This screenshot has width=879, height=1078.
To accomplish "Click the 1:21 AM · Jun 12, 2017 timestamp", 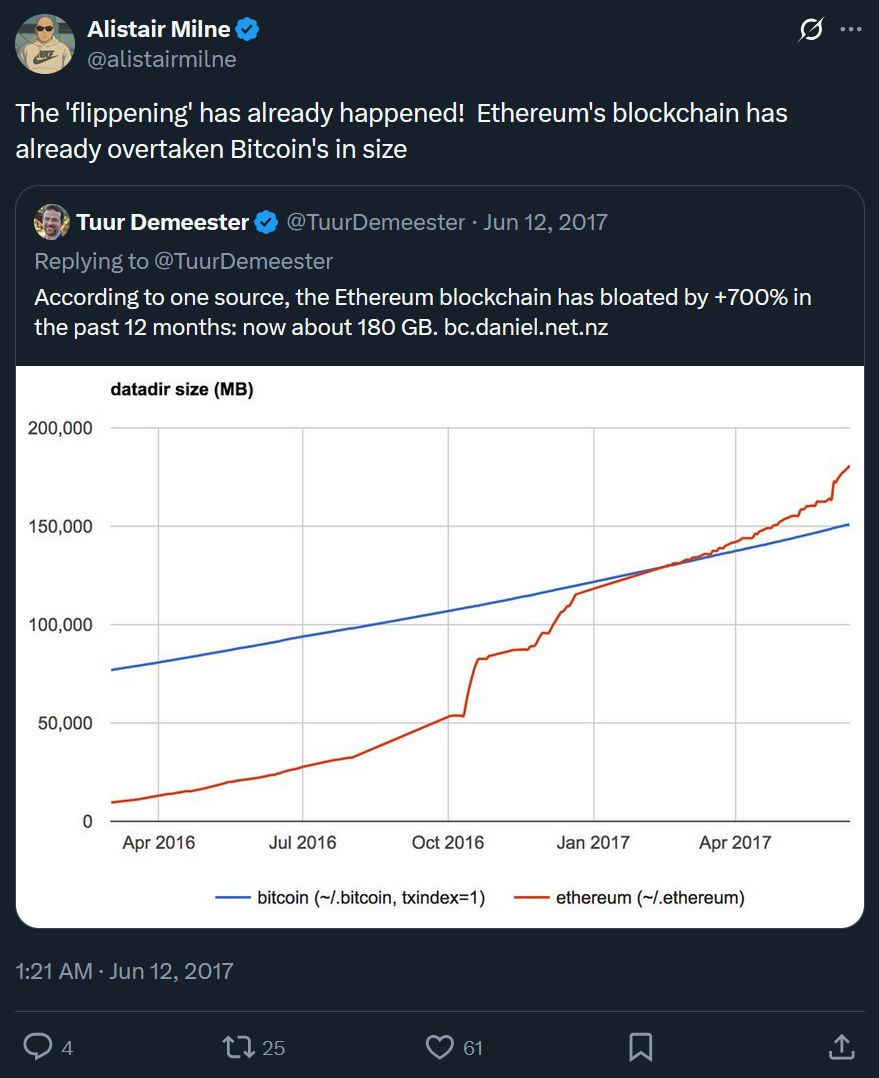I will 124,971.
